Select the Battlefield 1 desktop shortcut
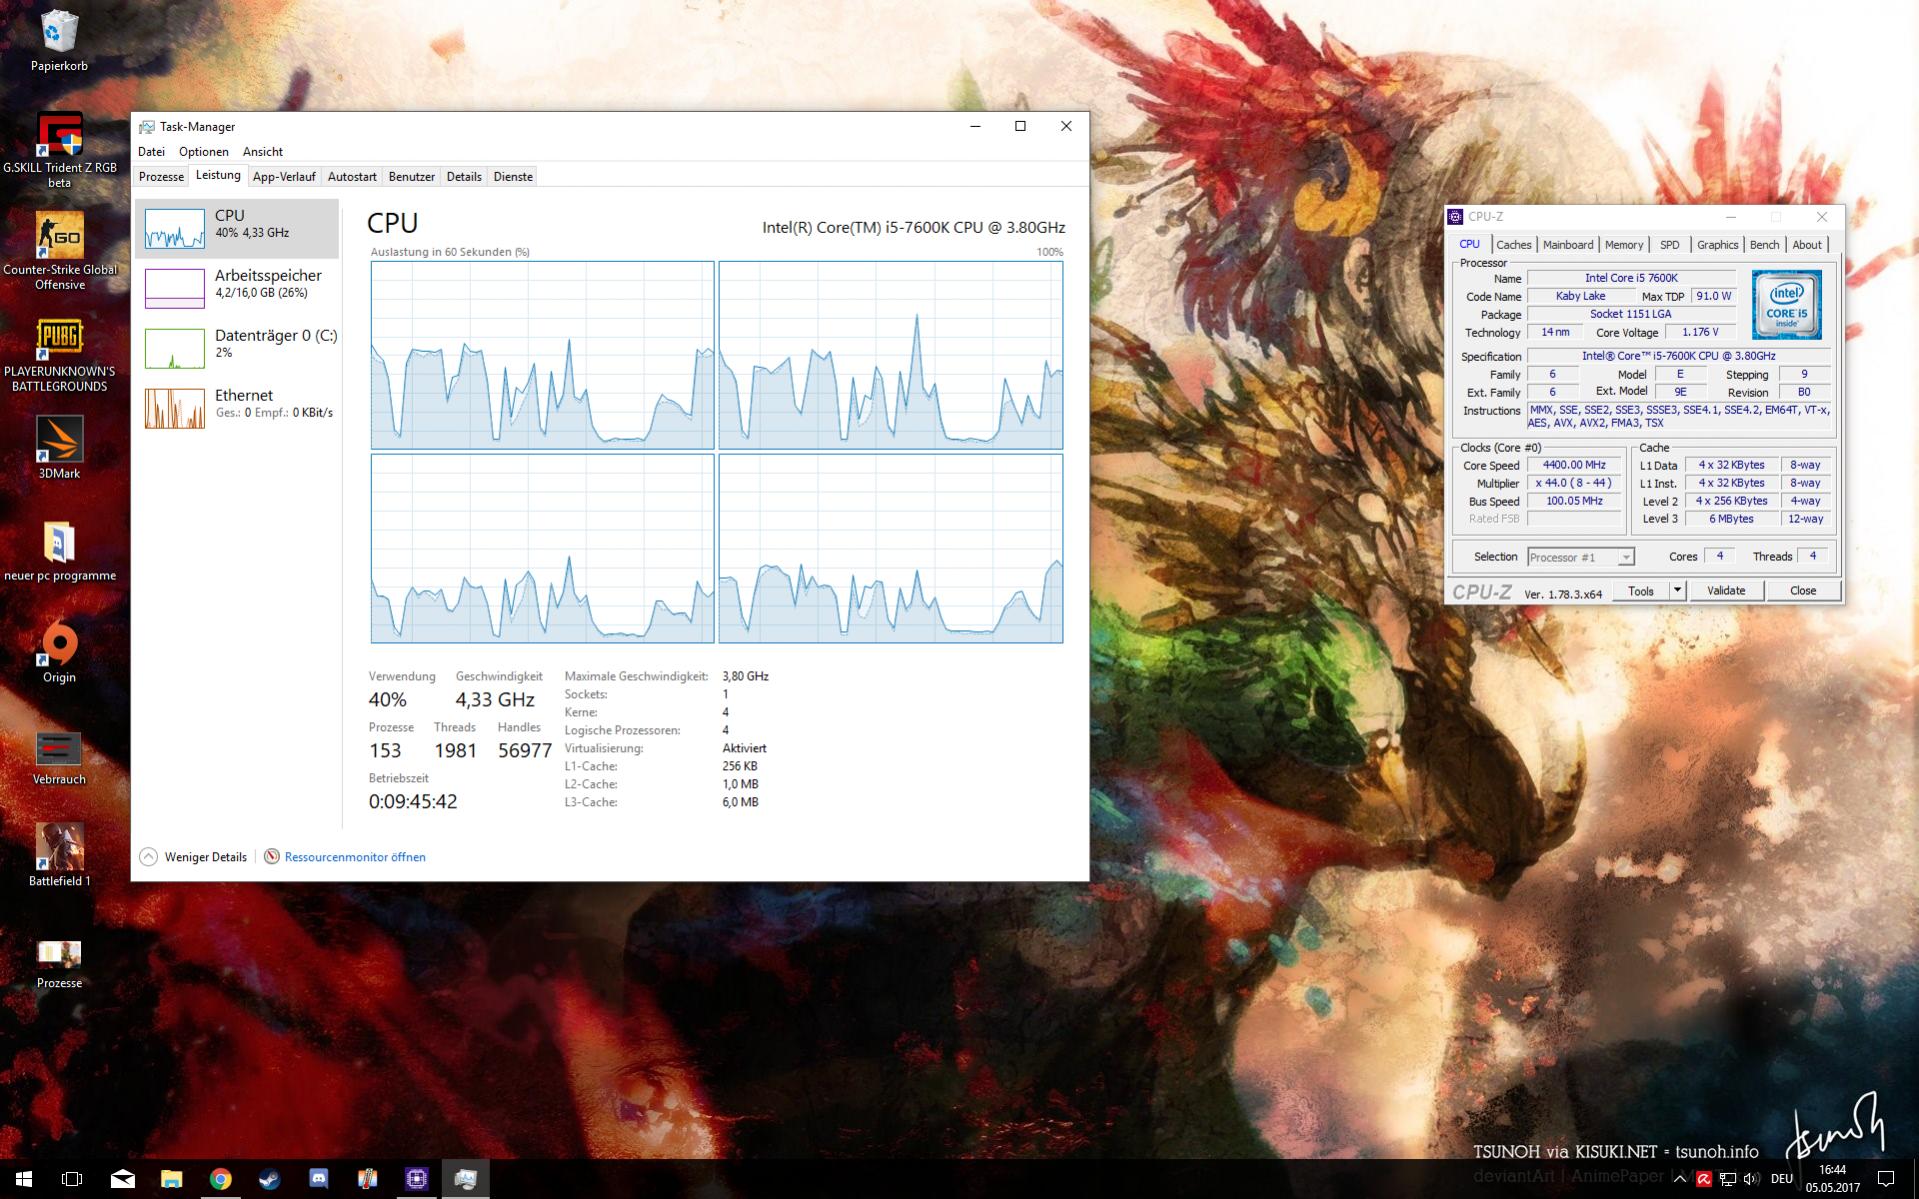Screen dimensions: 1919x1199 pyautogui.click(x=59, y=856)
